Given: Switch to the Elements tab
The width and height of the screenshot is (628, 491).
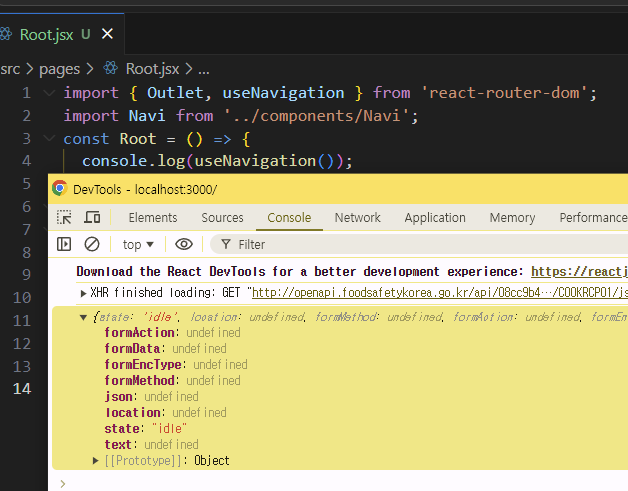Looking at the screenshot, I should (x=153, y=217).
